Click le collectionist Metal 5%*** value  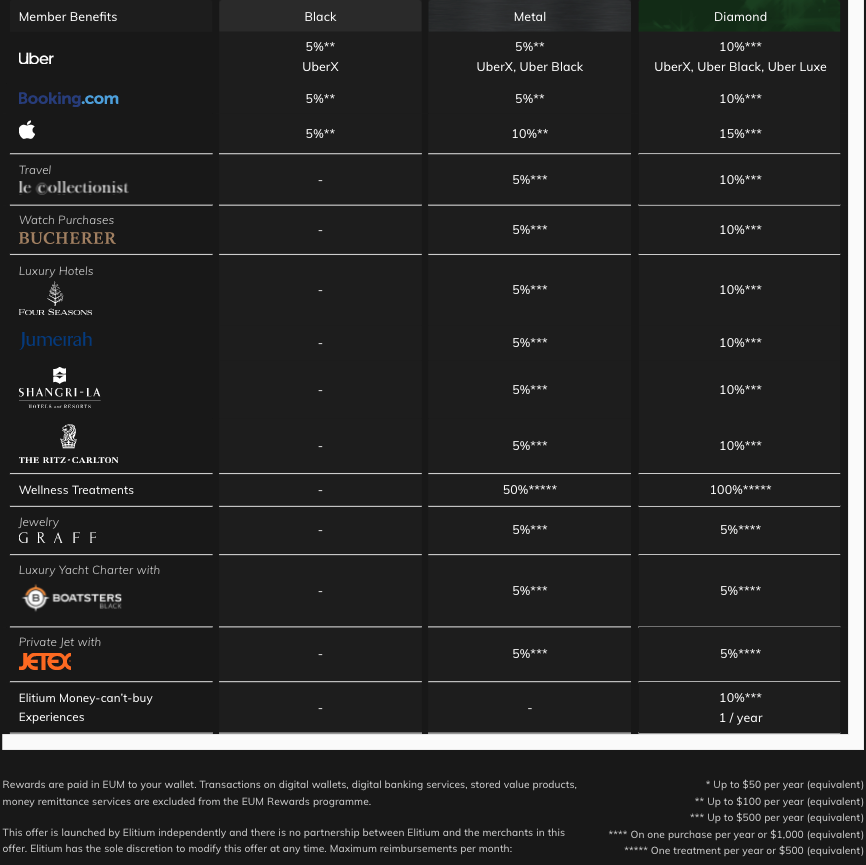tap(530, 180)
